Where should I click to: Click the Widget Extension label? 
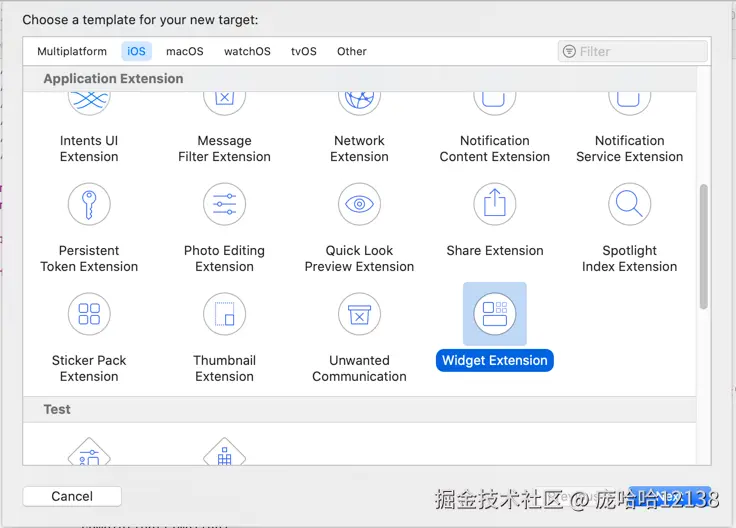tap(495, 360)
